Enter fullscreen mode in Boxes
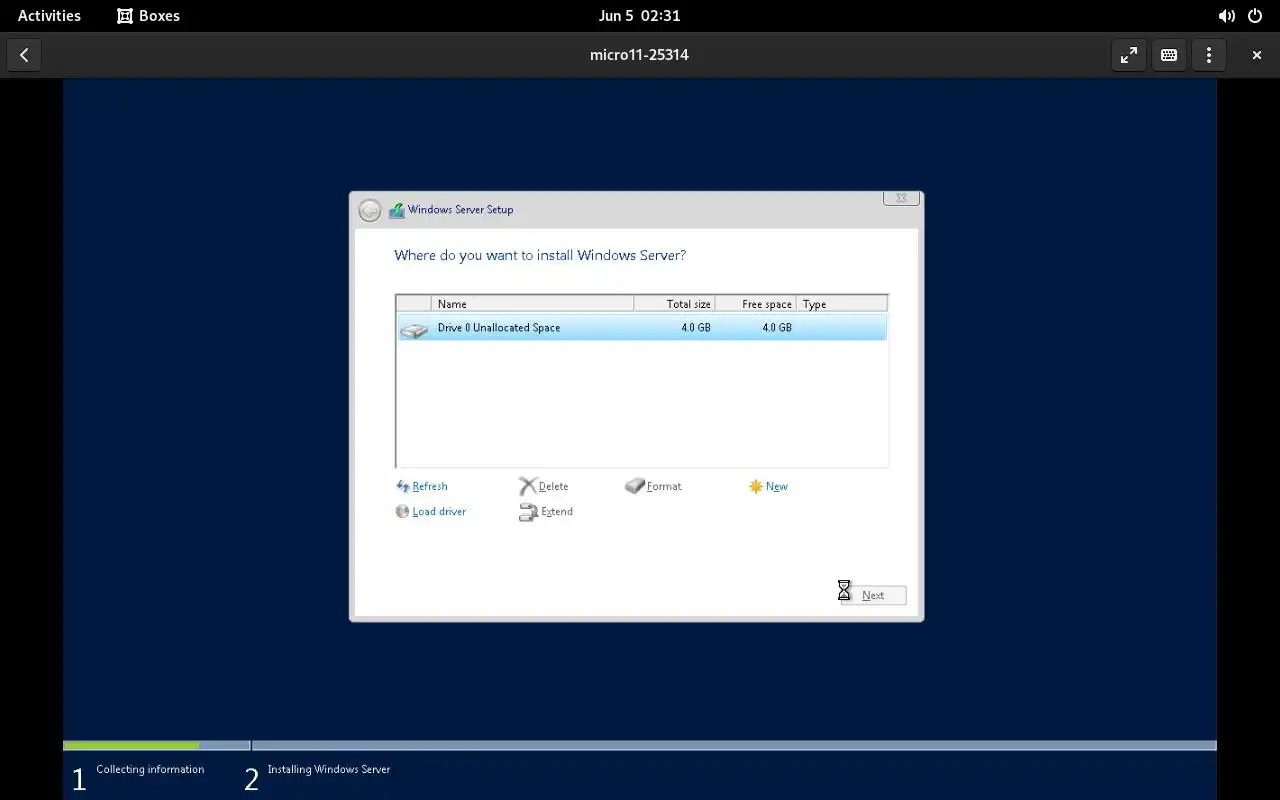Screen dimensions: 1280x800 pos(1129,55)
